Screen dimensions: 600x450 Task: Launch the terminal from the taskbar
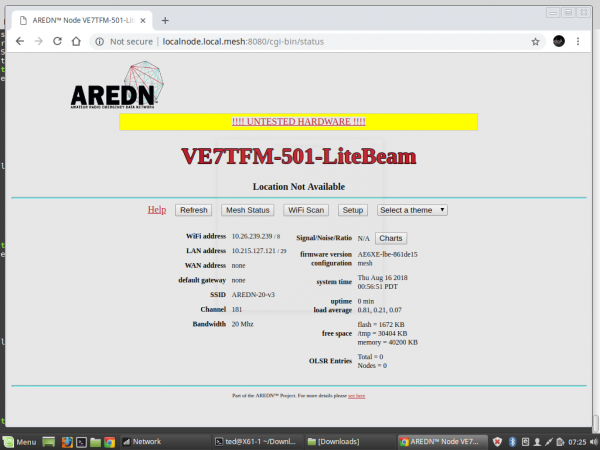pyautogui.click(x=81, y=442)
